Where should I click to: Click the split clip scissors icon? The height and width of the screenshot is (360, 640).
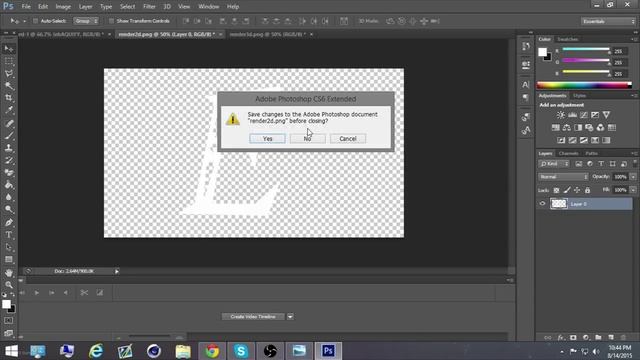[84, 293]
